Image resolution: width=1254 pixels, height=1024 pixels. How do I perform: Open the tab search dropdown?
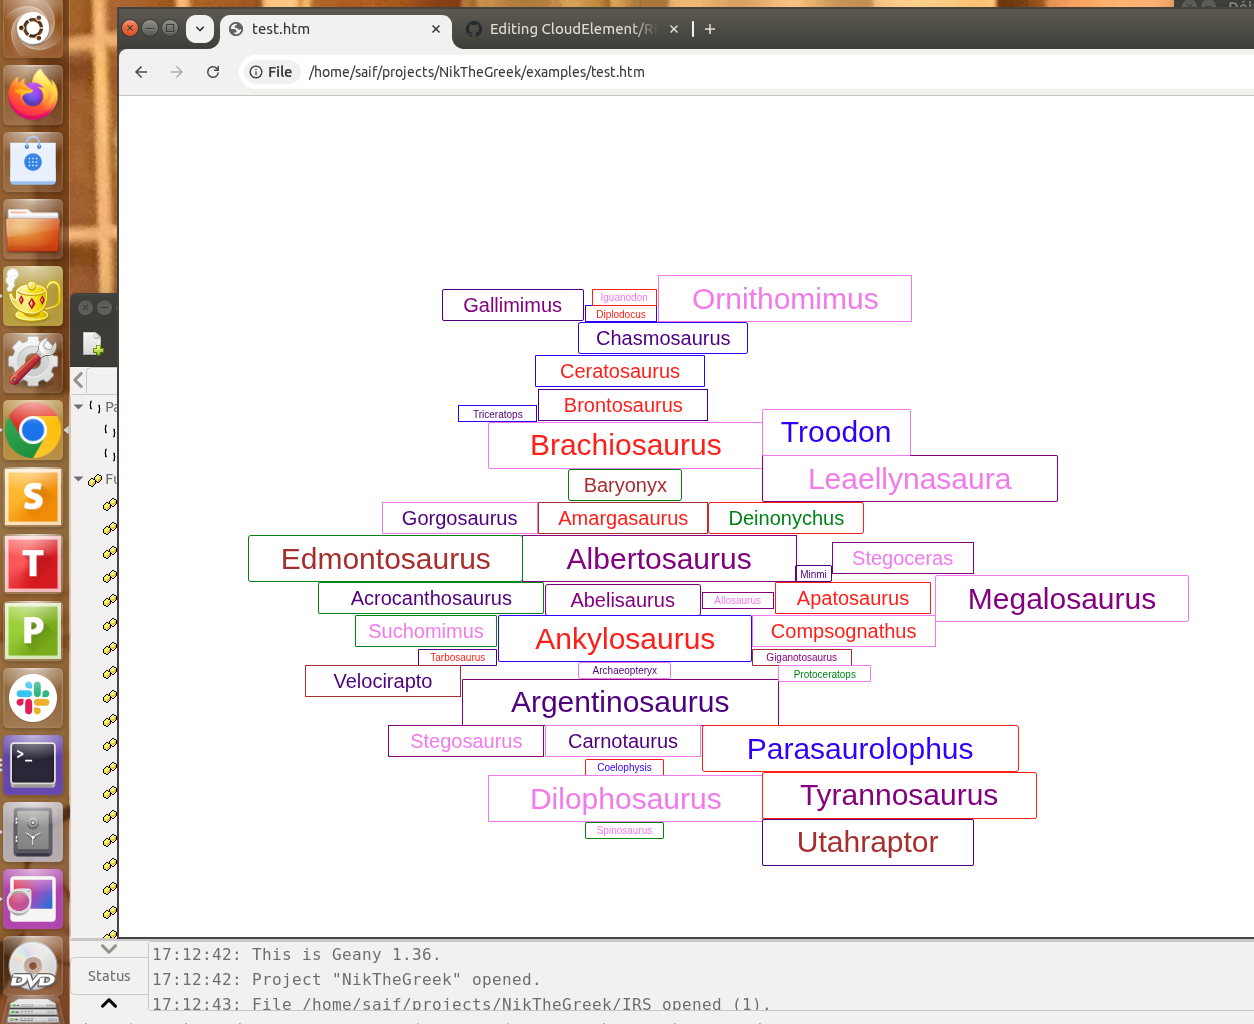coord(200,29)
